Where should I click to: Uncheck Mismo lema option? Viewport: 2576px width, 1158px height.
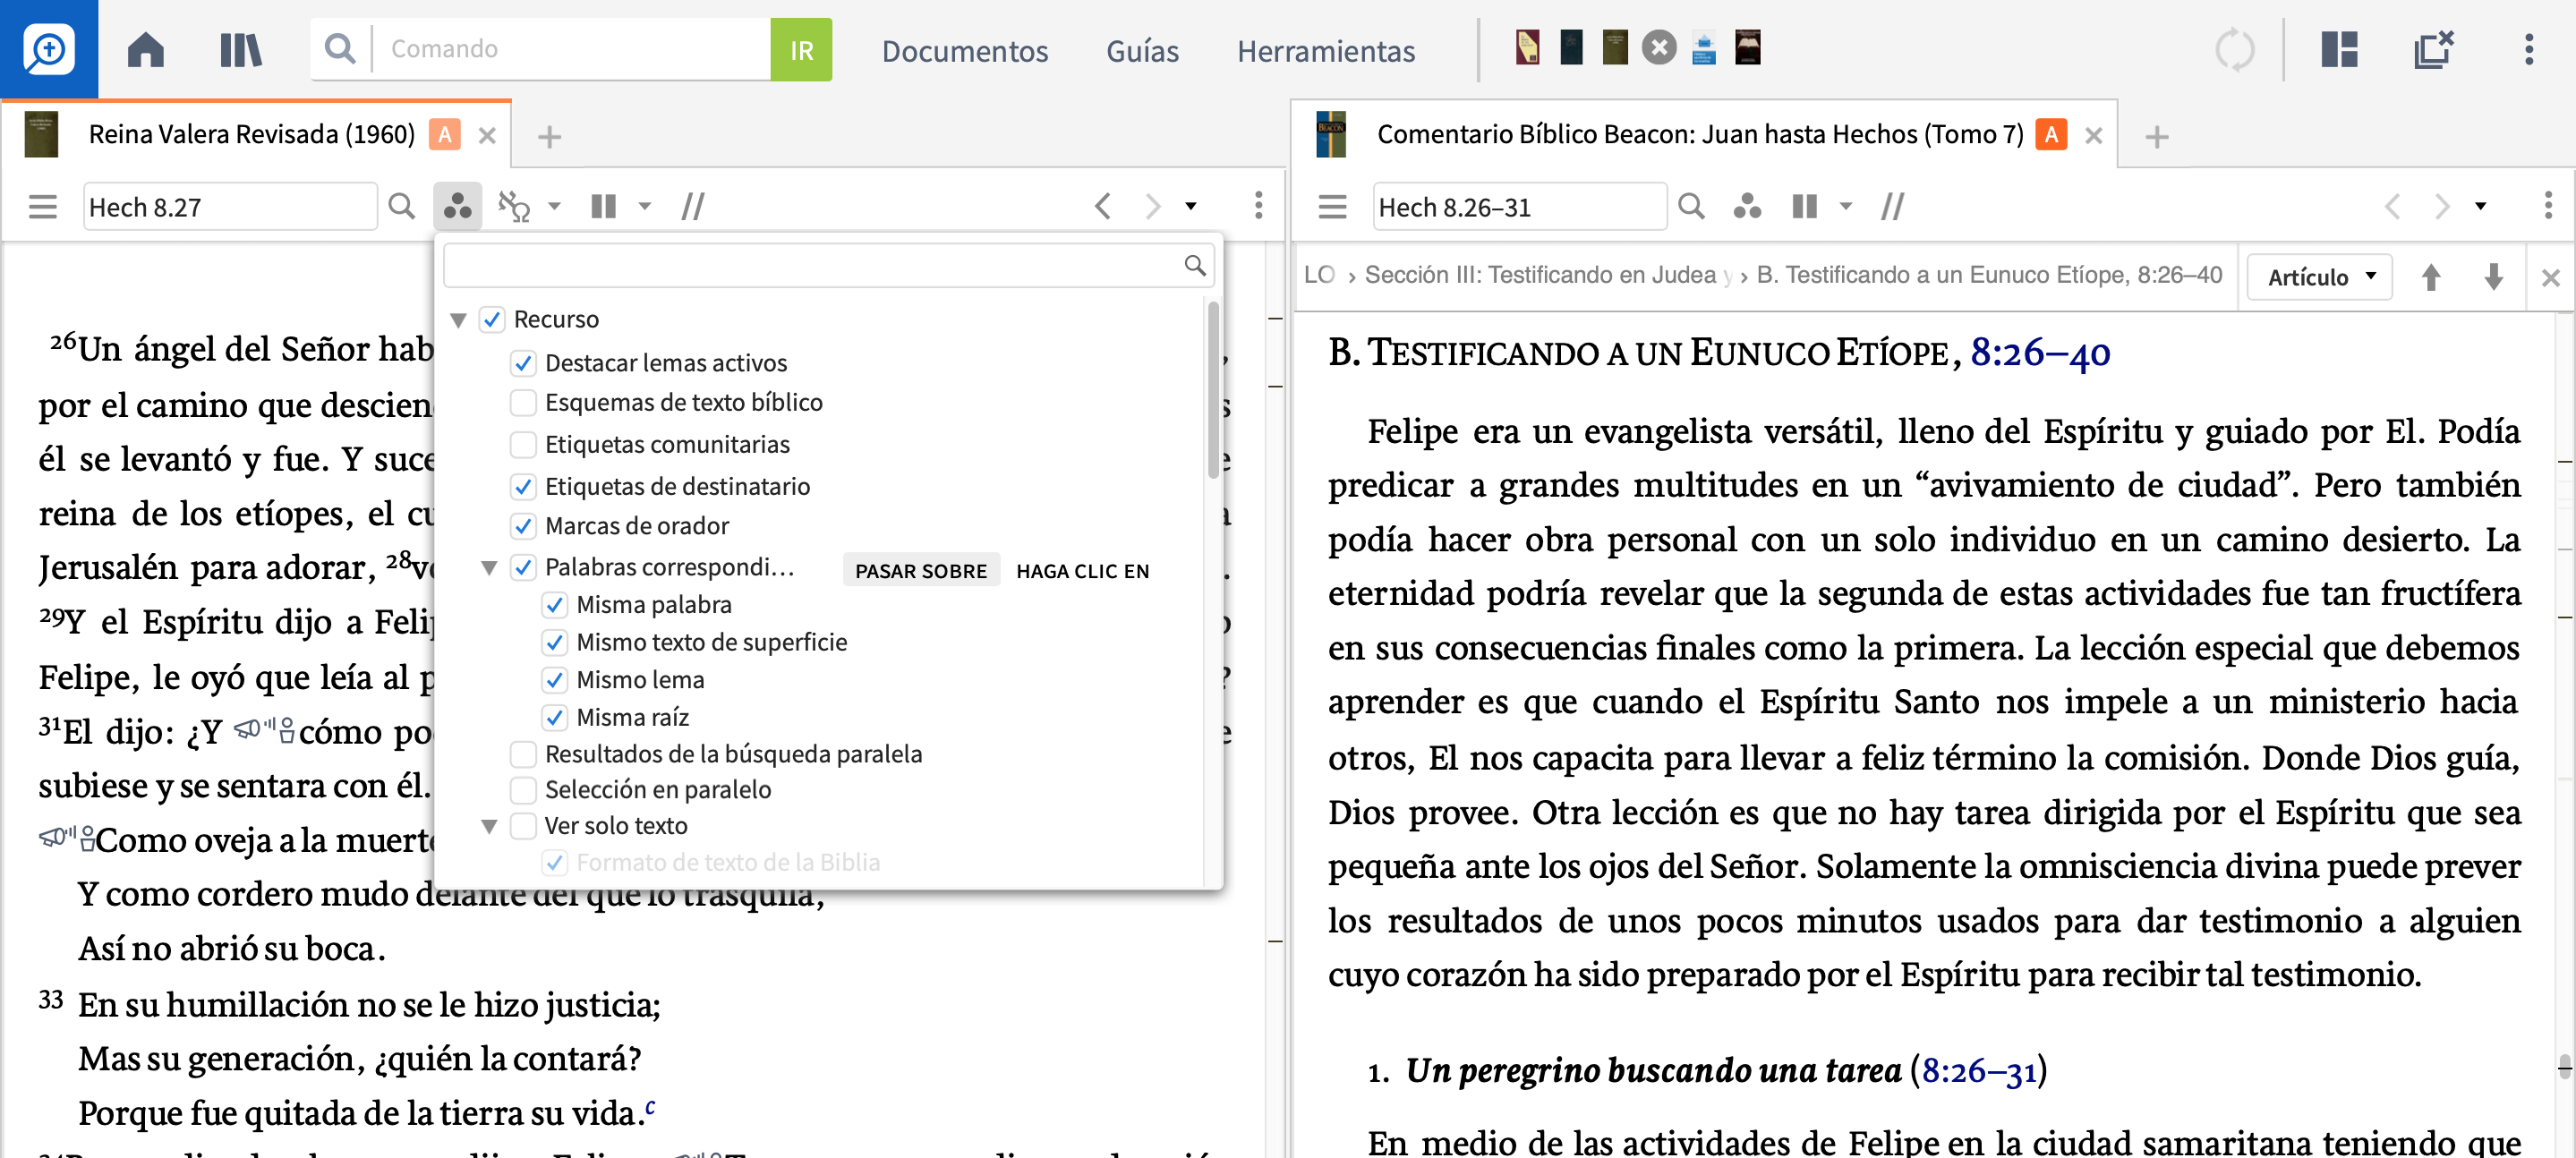[x=555, y=680]
